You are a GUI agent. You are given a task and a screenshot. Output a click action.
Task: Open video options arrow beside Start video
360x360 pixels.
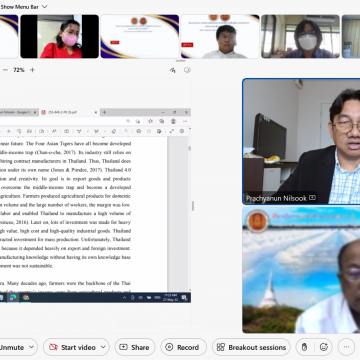click(103, 347)
